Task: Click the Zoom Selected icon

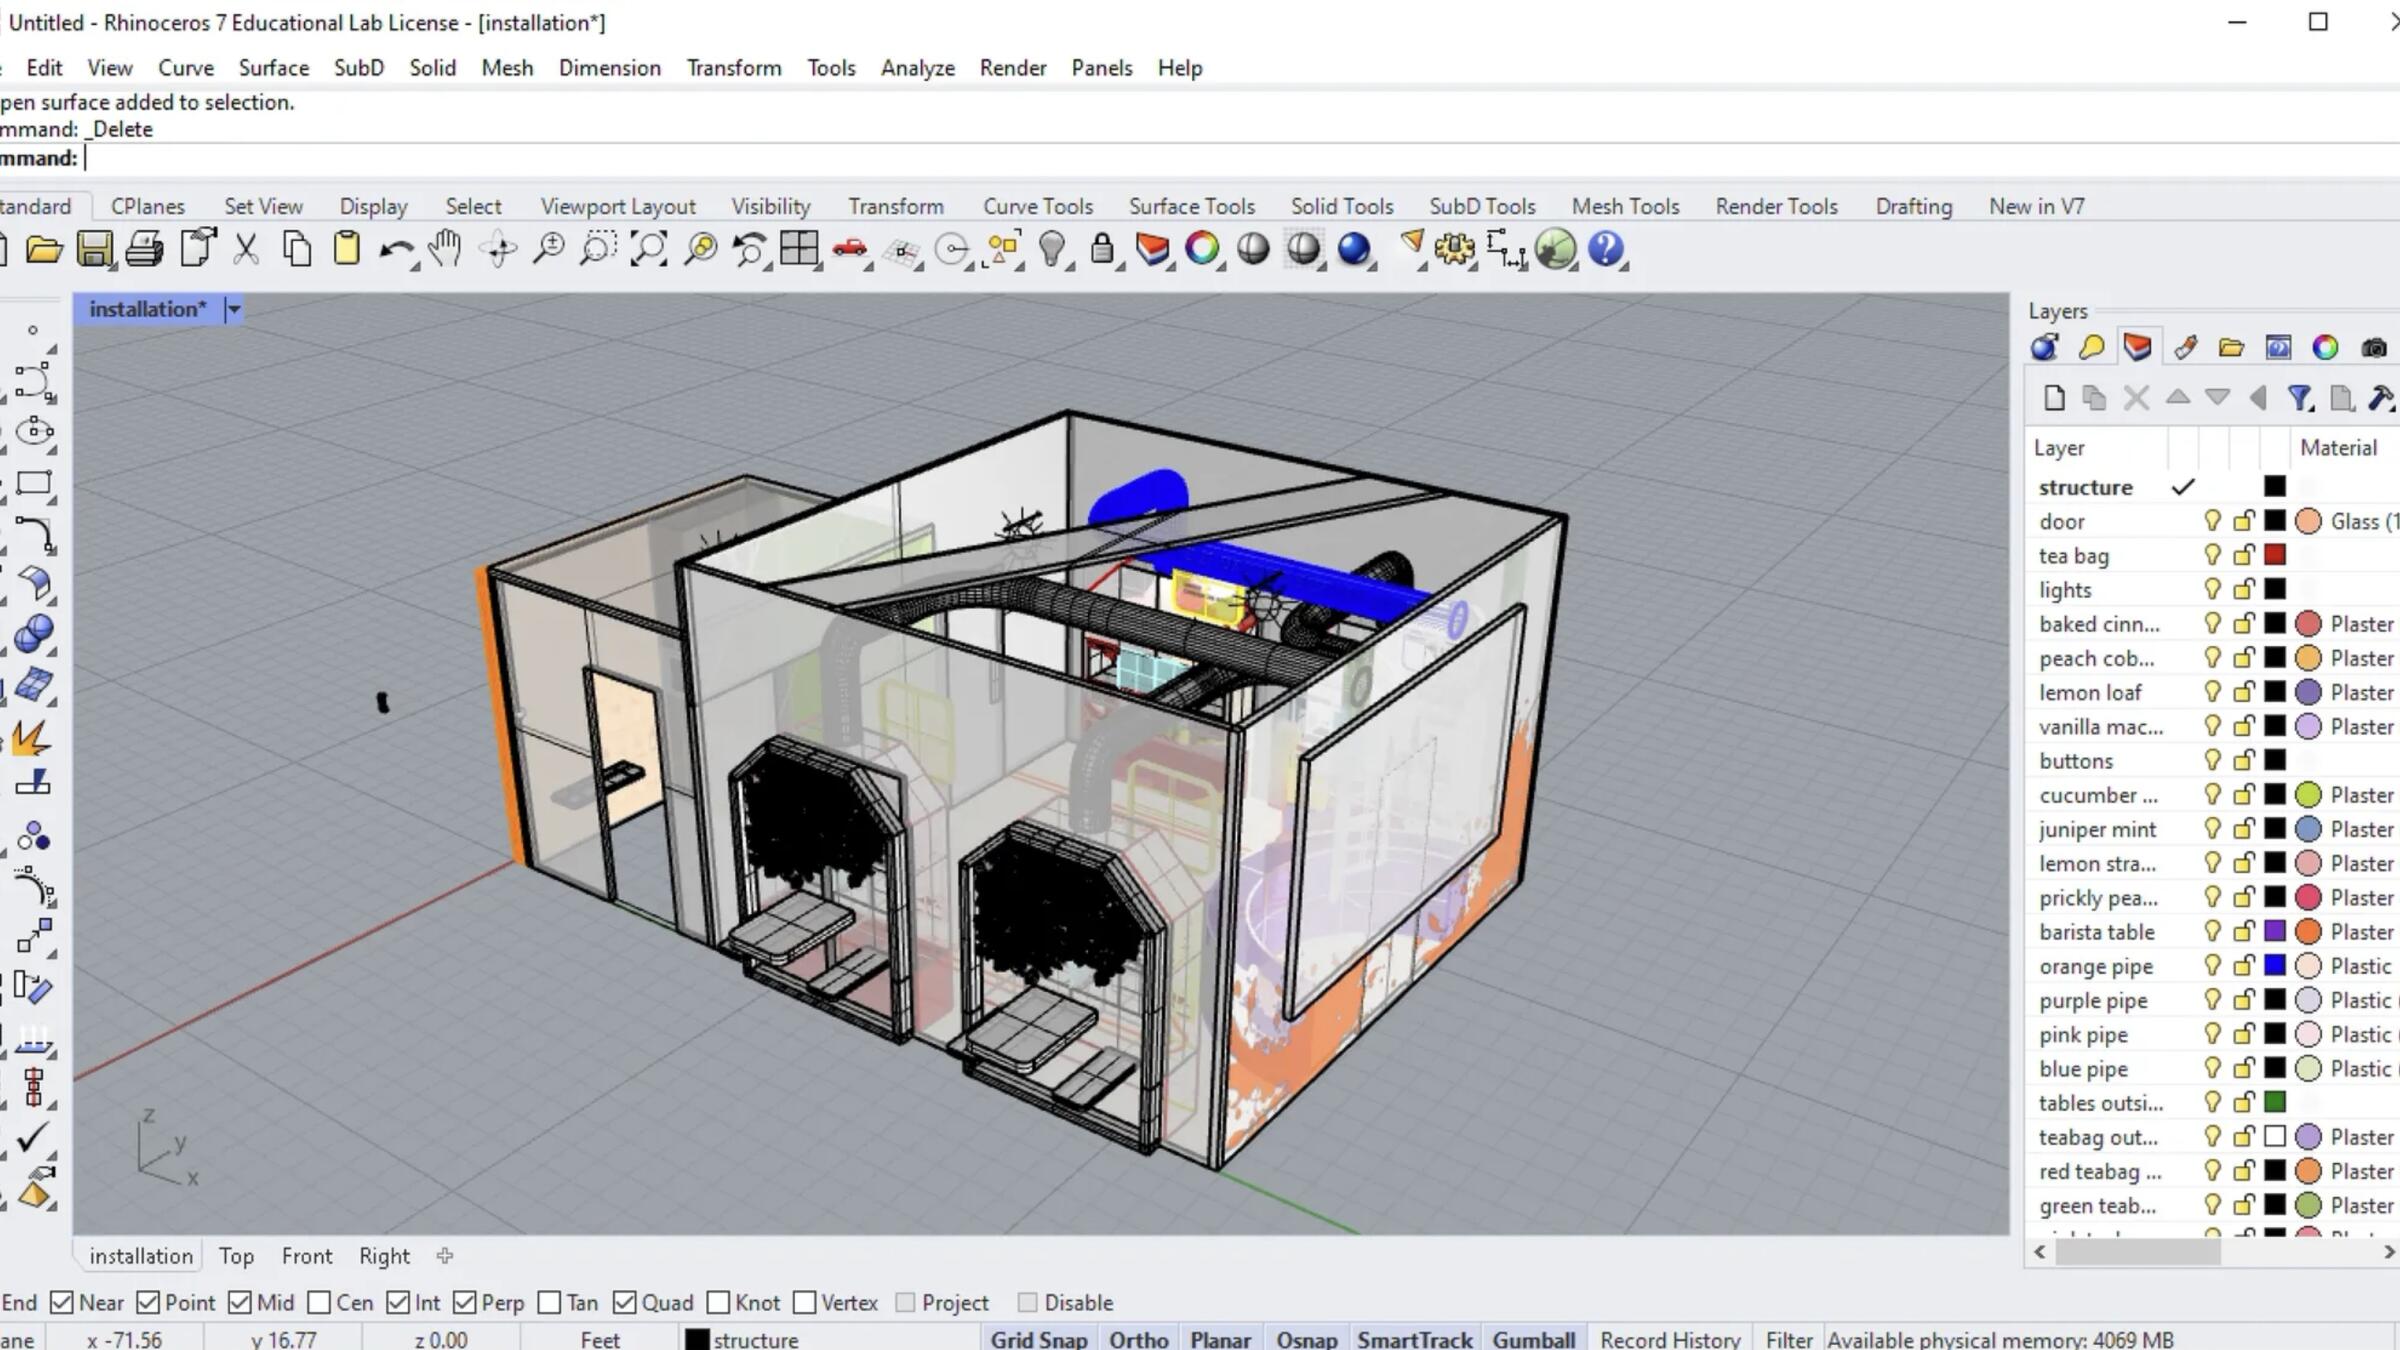Action: pyautogui.click(x=700, y=249)
